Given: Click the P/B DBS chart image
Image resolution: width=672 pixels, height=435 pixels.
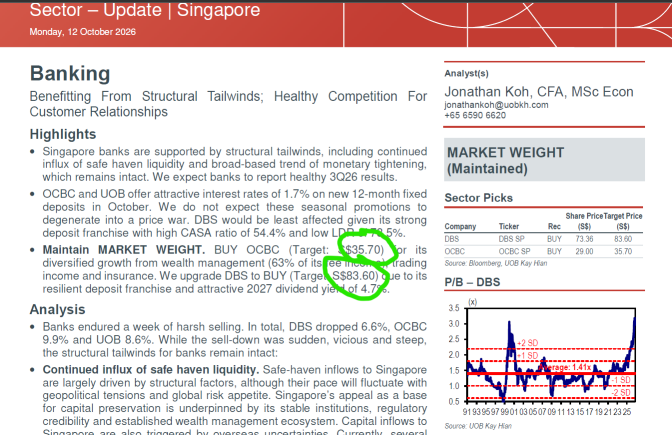Looking at the screenshot, I should pos(542,357).
